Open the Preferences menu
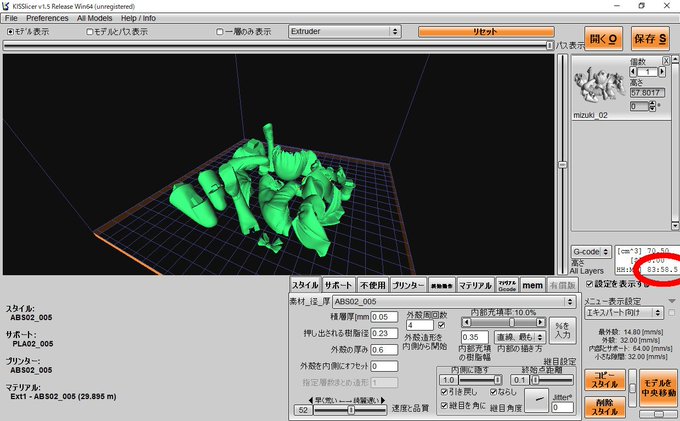The width and height of the screenshot is (680, 421). [x=47, y=18]
